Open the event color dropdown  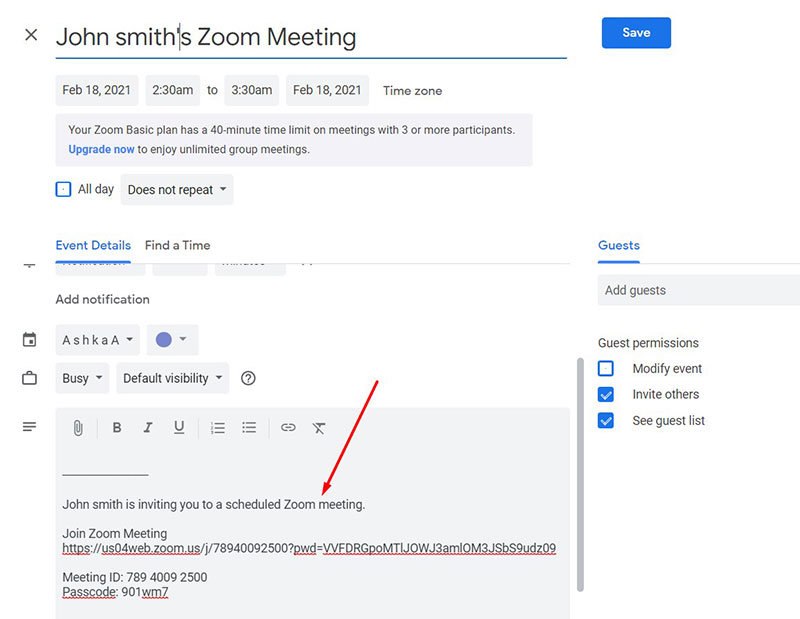point(172,340)
